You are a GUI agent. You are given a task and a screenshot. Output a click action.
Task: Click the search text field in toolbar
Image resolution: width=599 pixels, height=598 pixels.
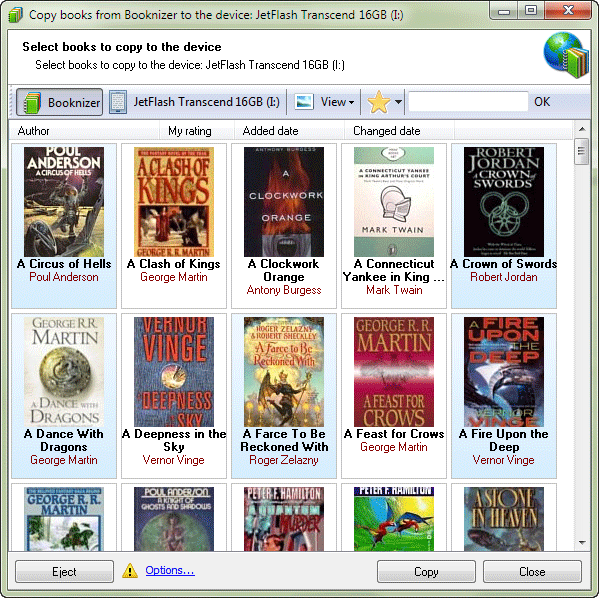tap(468, 102)
